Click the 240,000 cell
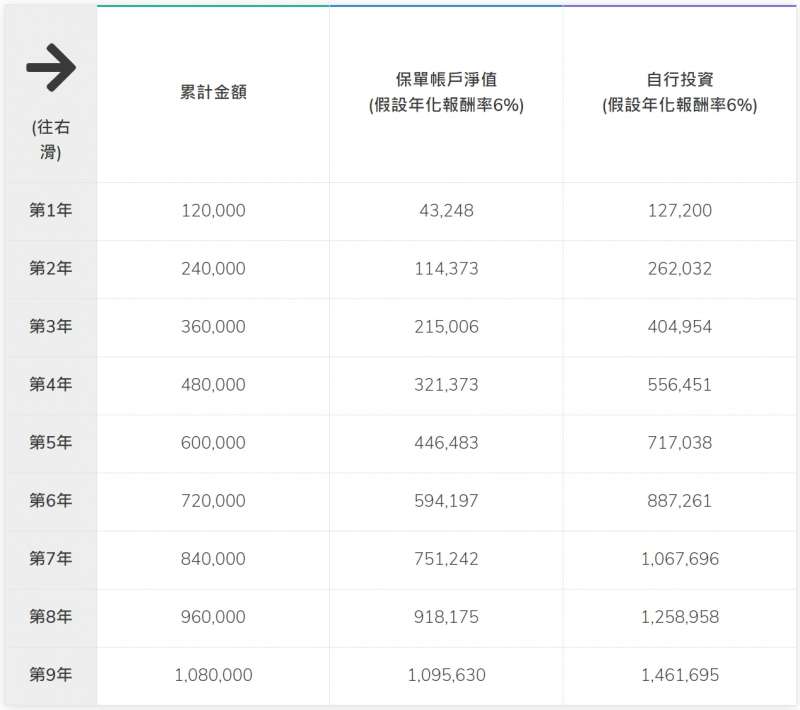The height and width of the screenshot is (710, 800). click(213, 269)
